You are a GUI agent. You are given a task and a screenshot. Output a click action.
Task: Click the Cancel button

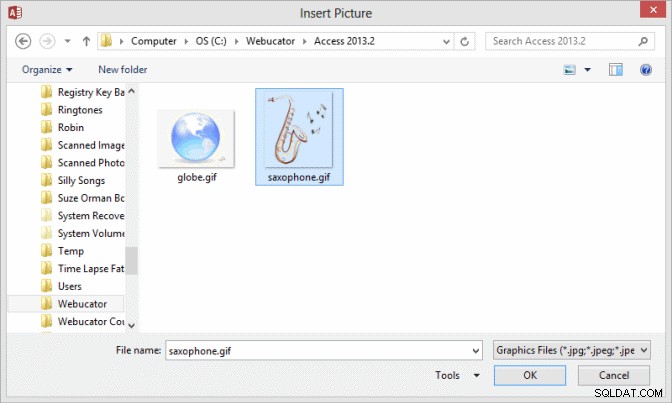coord(614,375)
